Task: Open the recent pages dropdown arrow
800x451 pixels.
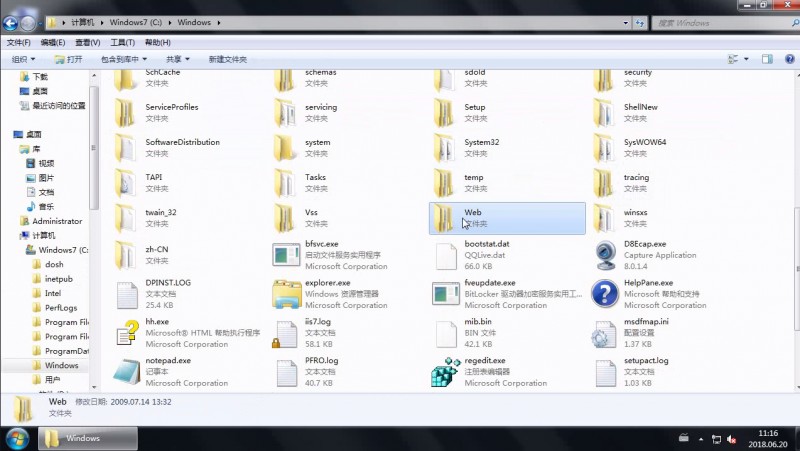Action: pyautogui.click(x=40, y=23)
